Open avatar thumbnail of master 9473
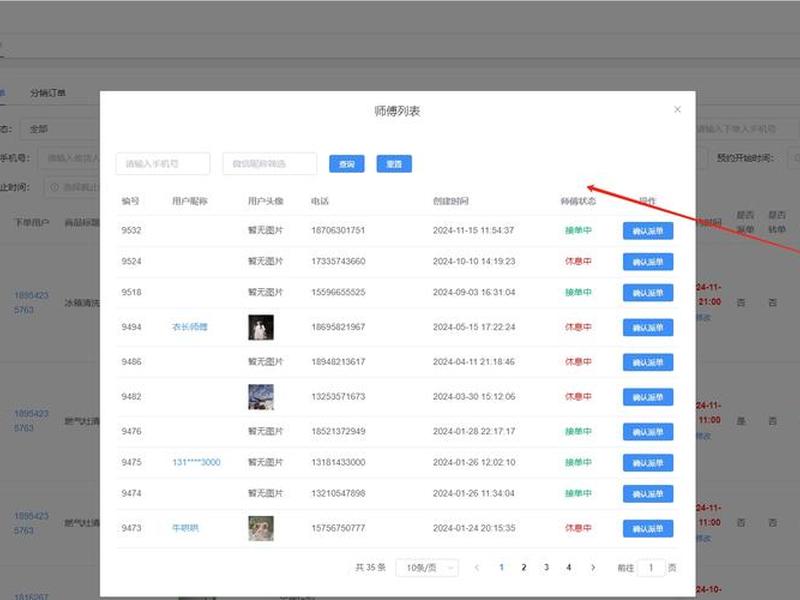The height and width of the screenshot is (600, 800). [x=261, y=528]
